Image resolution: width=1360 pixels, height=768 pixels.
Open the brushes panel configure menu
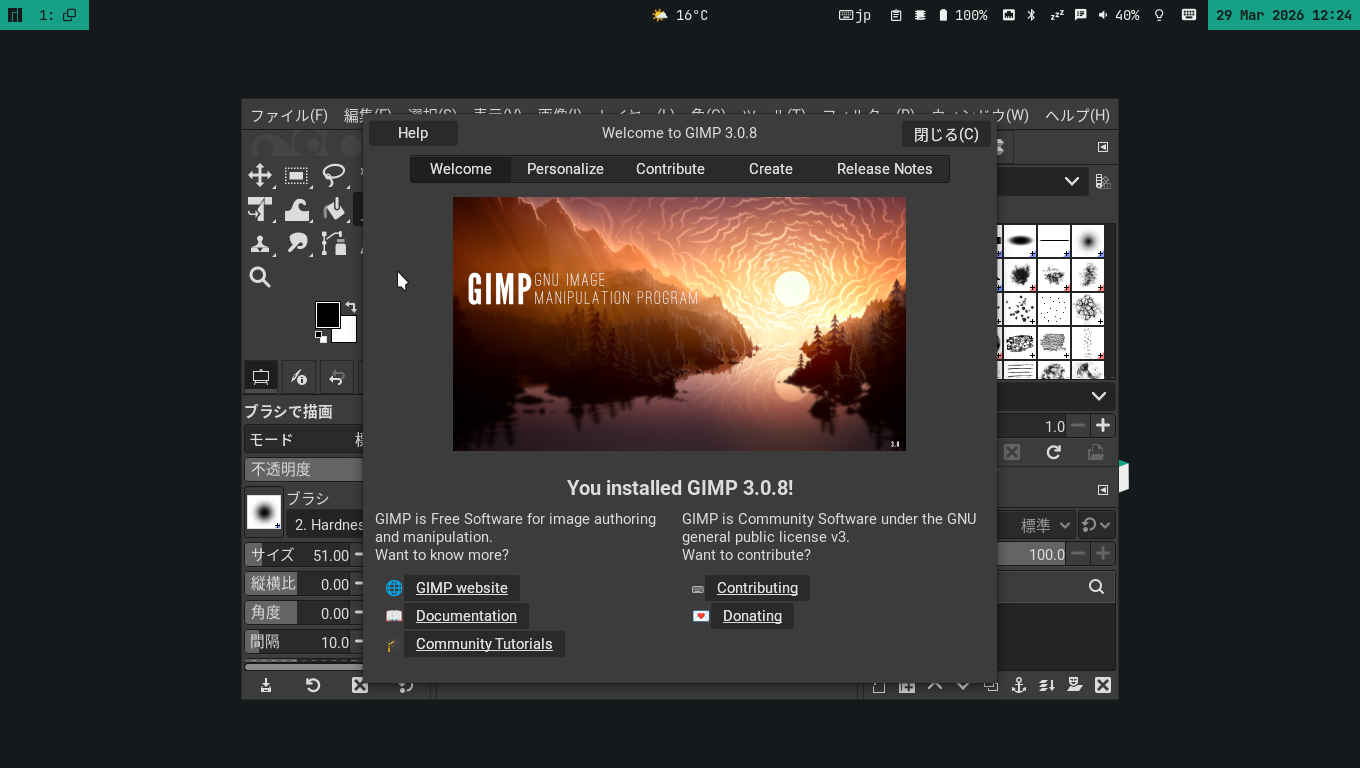coord(1103,147)
